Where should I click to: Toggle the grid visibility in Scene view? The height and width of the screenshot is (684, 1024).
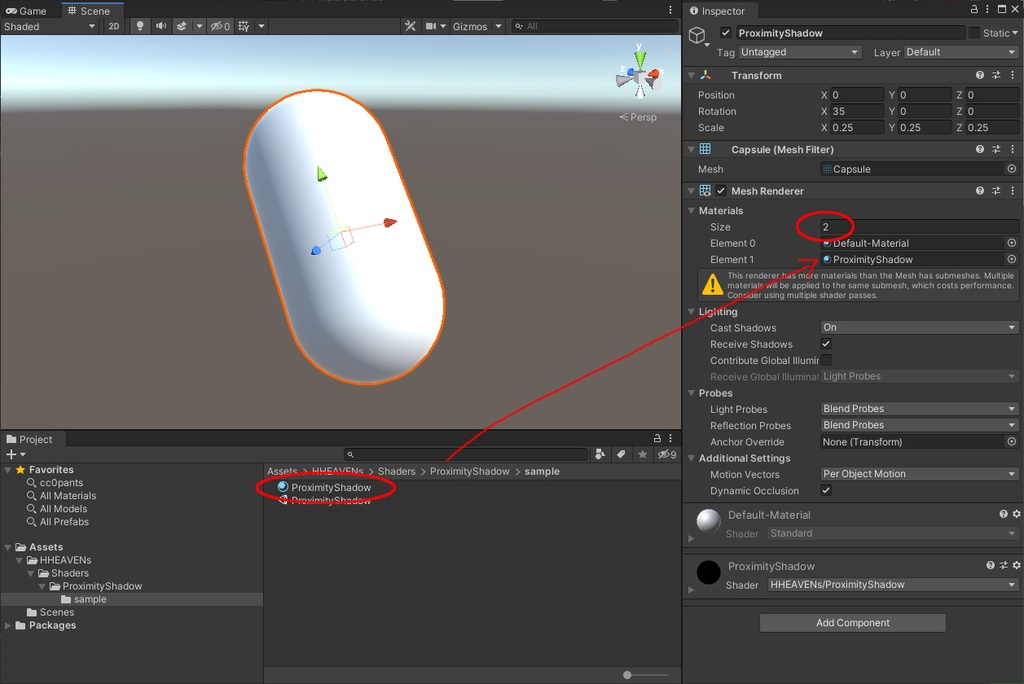[x=242, y=26]
